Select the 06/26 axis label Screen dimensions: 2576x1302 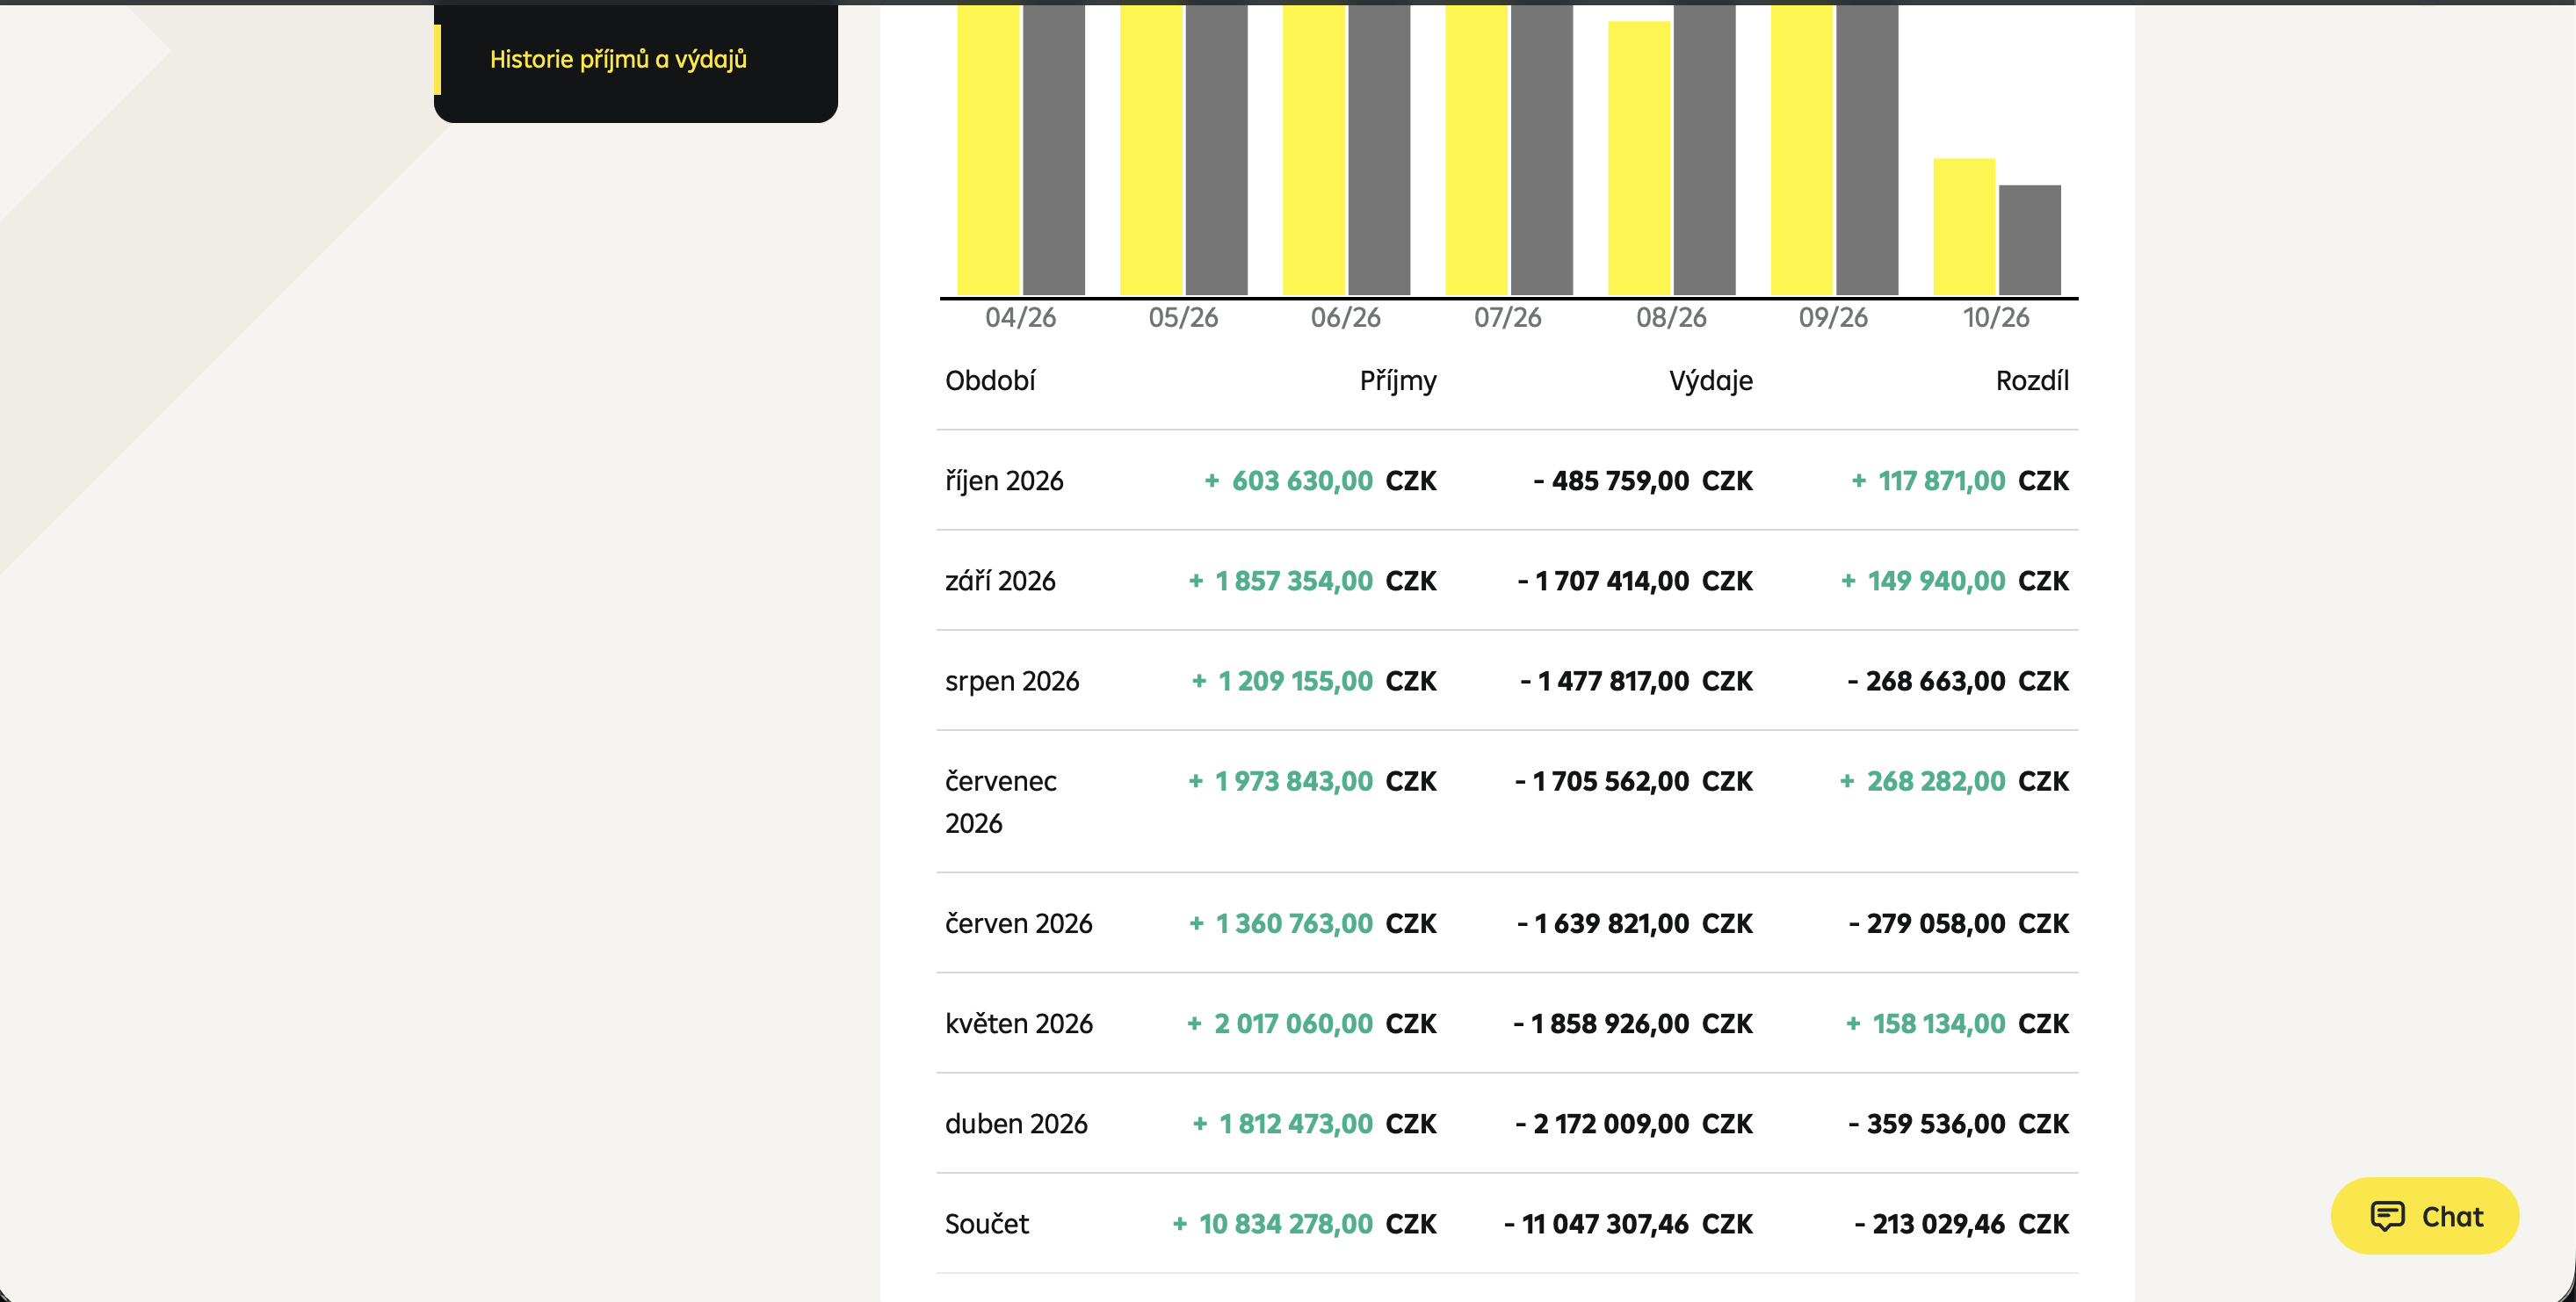1345,317
